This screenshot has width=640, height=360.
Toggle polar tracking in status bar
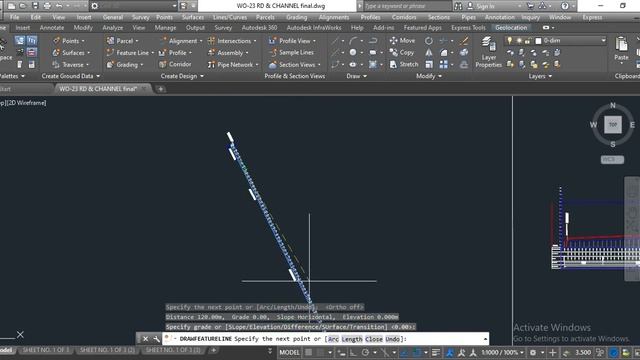pos(365,352)
